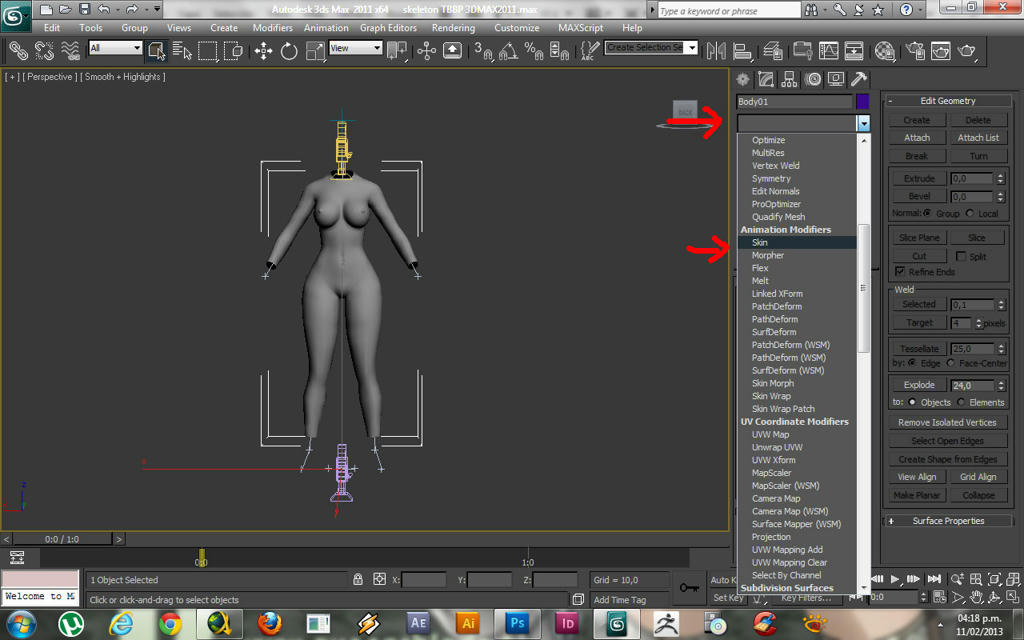The width and height of the screenshot is (1024, 640).
Task: Select the Tessellate by Edge radio button
Action: (x=912, y=362)
